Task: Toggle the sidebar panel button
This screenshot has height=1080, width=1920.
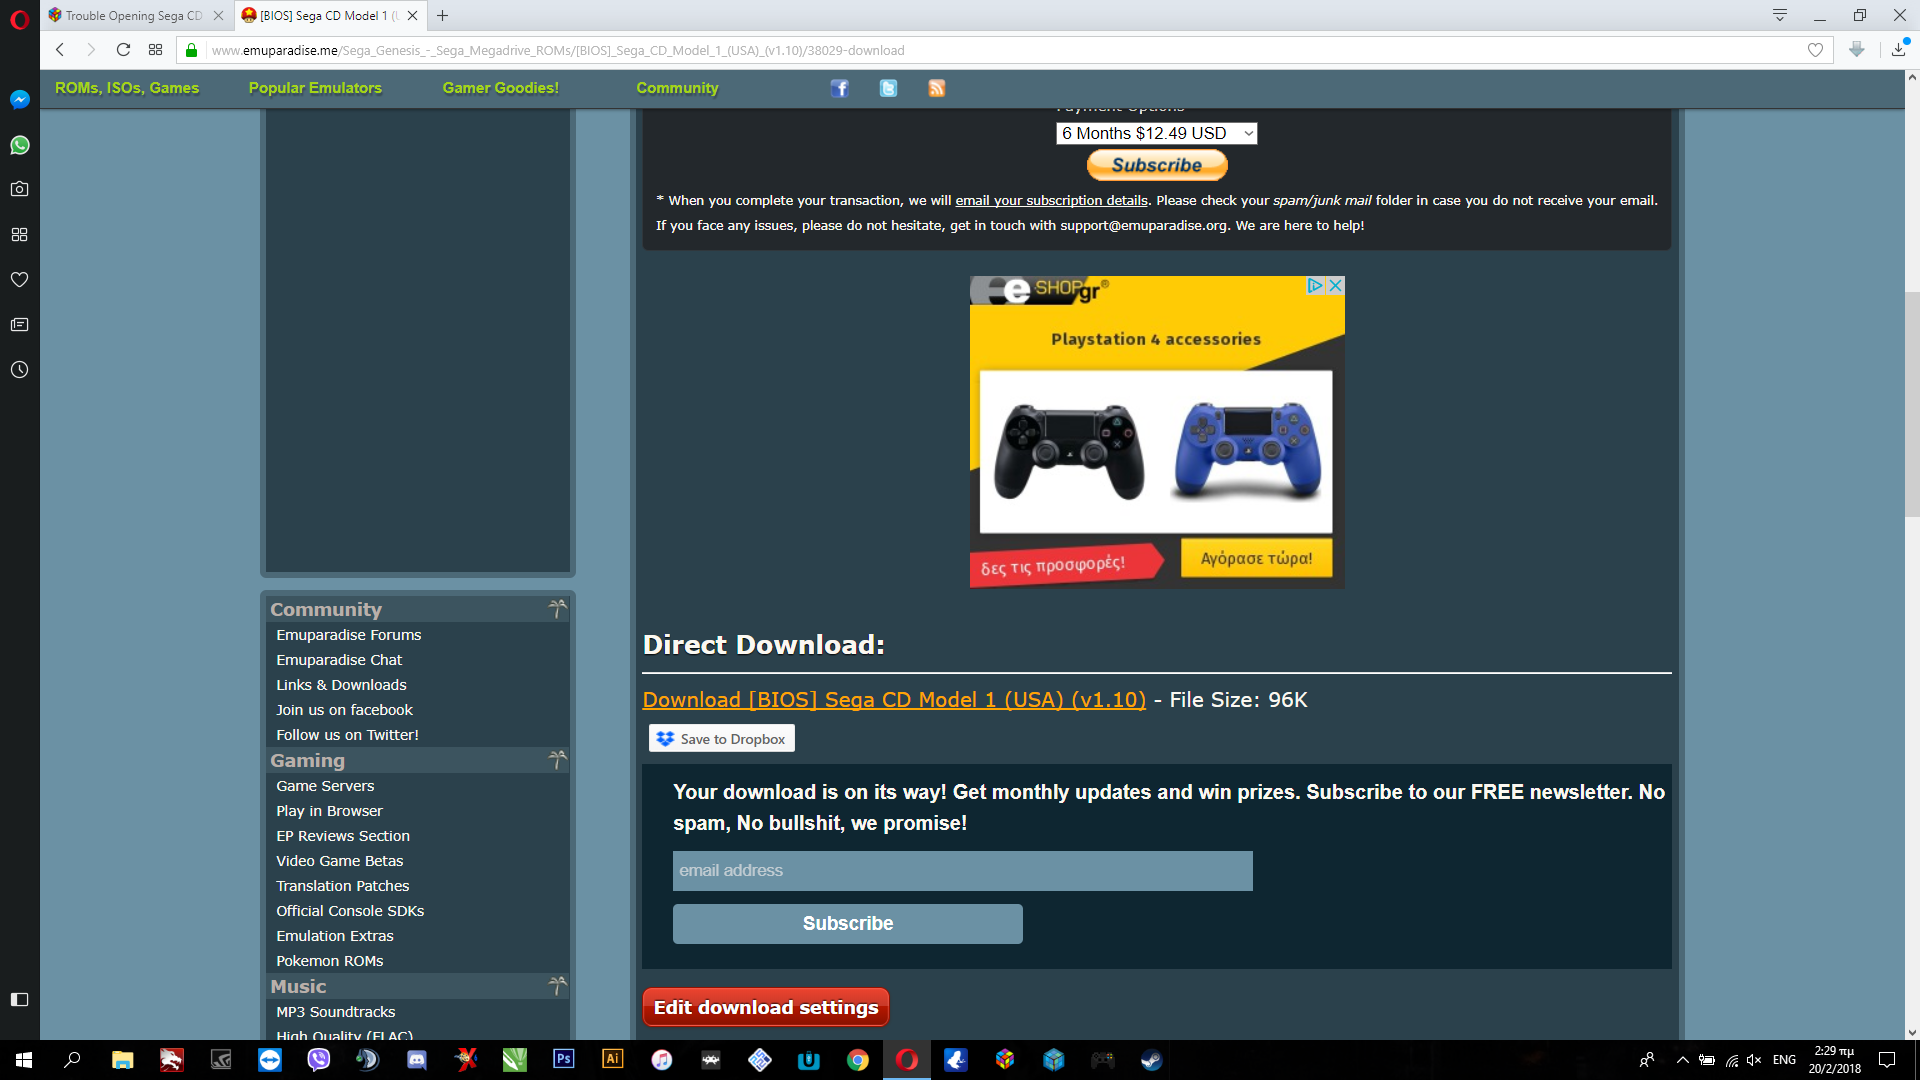Action: point(19,999)
